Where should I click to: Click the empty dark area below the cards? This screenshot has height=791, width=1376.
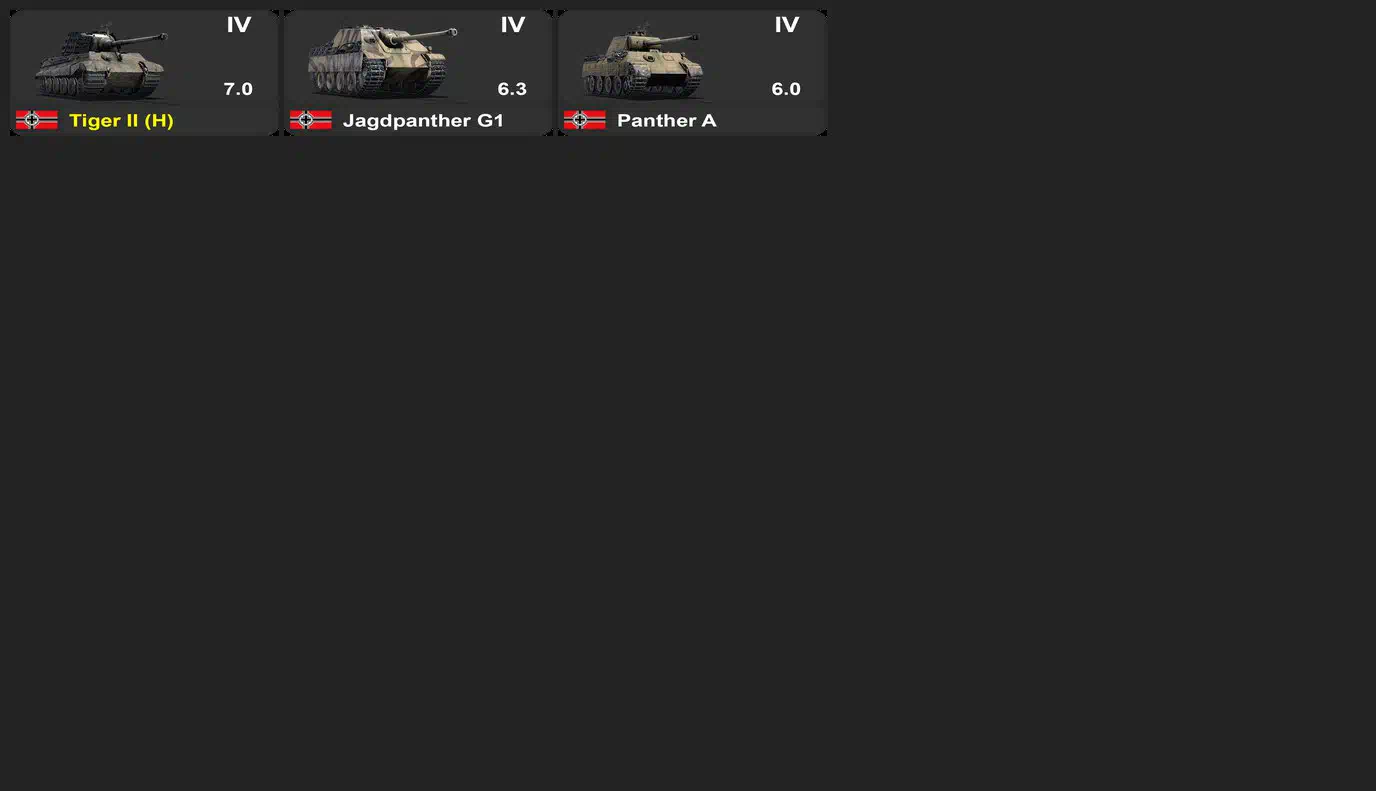pos(688,460)
